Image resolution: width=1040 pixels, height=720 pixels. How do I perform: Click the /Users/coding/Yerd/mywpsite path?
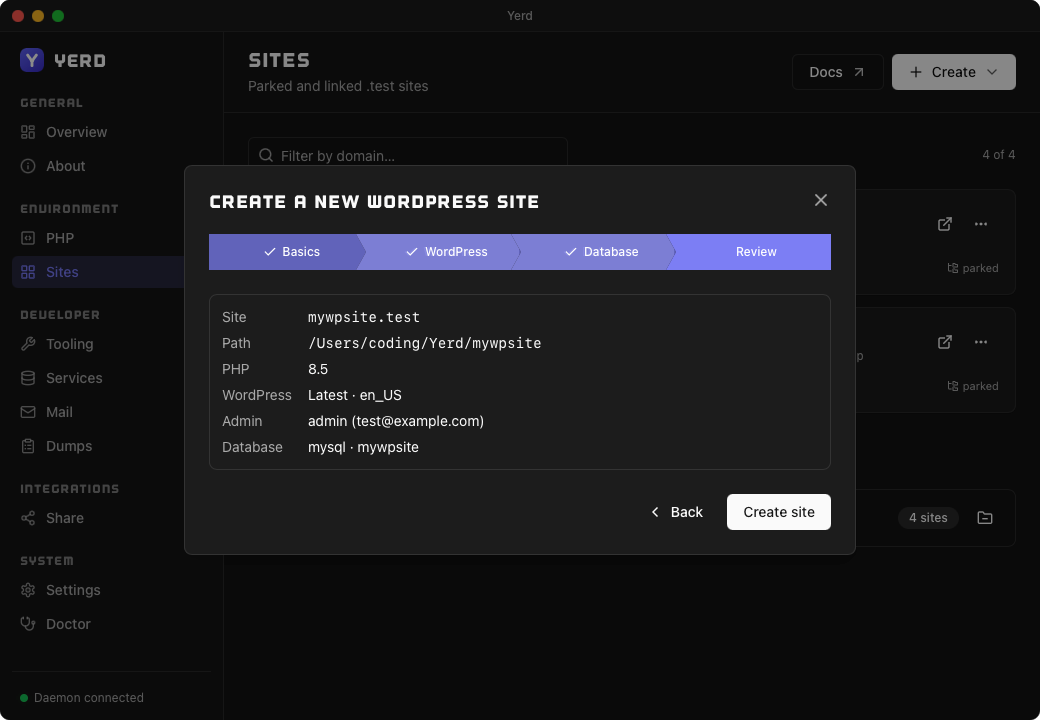pos(424,343)
